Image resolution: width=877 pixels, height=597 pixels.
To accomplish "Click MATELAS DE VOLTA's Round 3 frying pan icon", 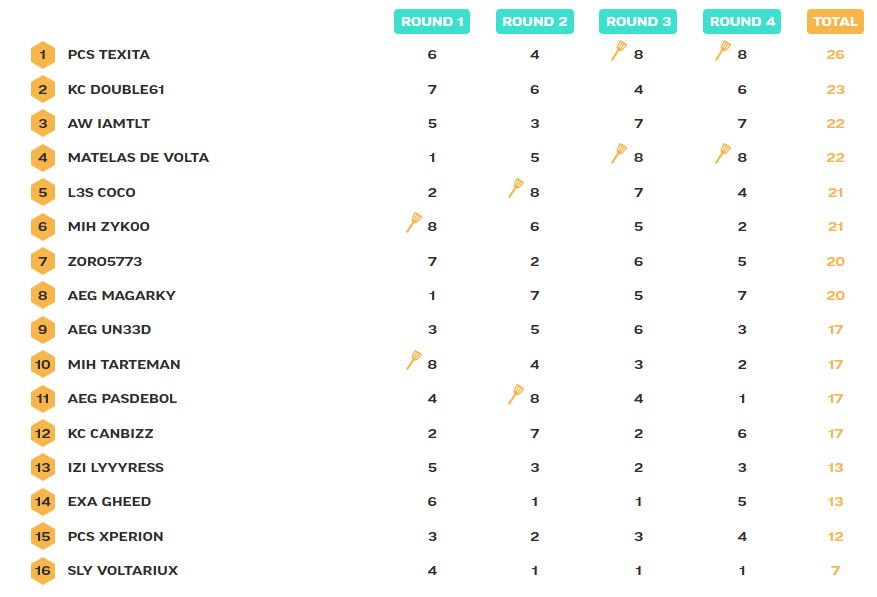I will tap(619, 154).
